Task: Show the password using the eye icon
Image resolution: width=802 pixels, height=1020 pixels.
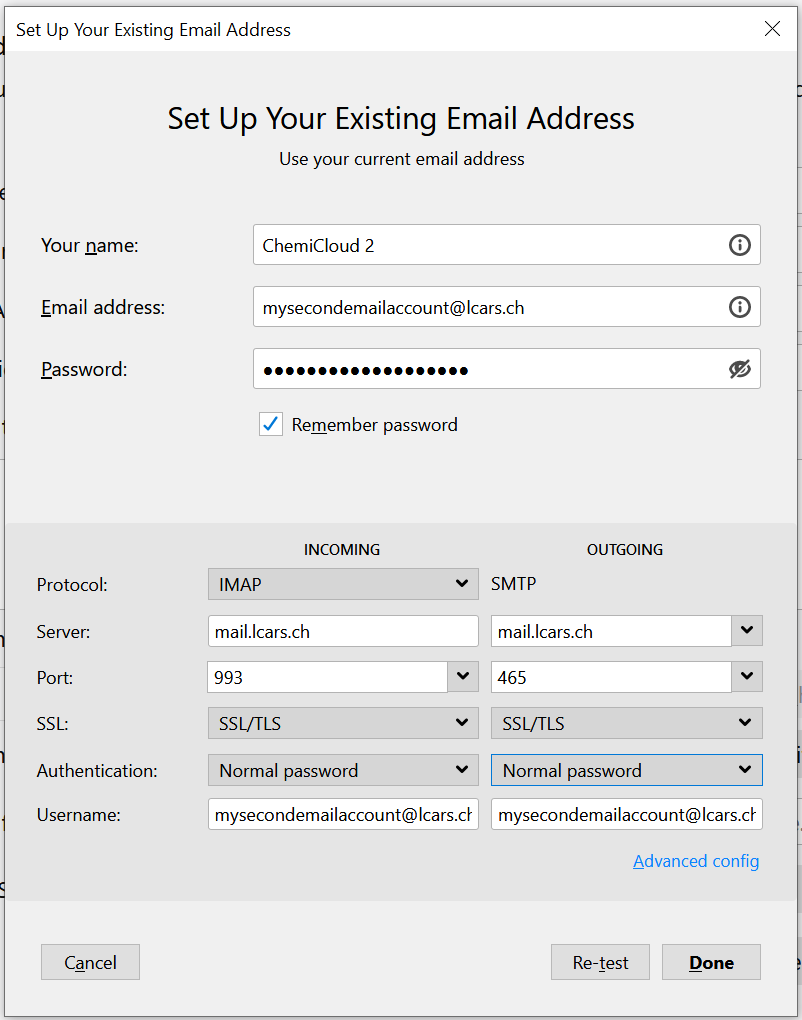Action: (x=739, y=369)
